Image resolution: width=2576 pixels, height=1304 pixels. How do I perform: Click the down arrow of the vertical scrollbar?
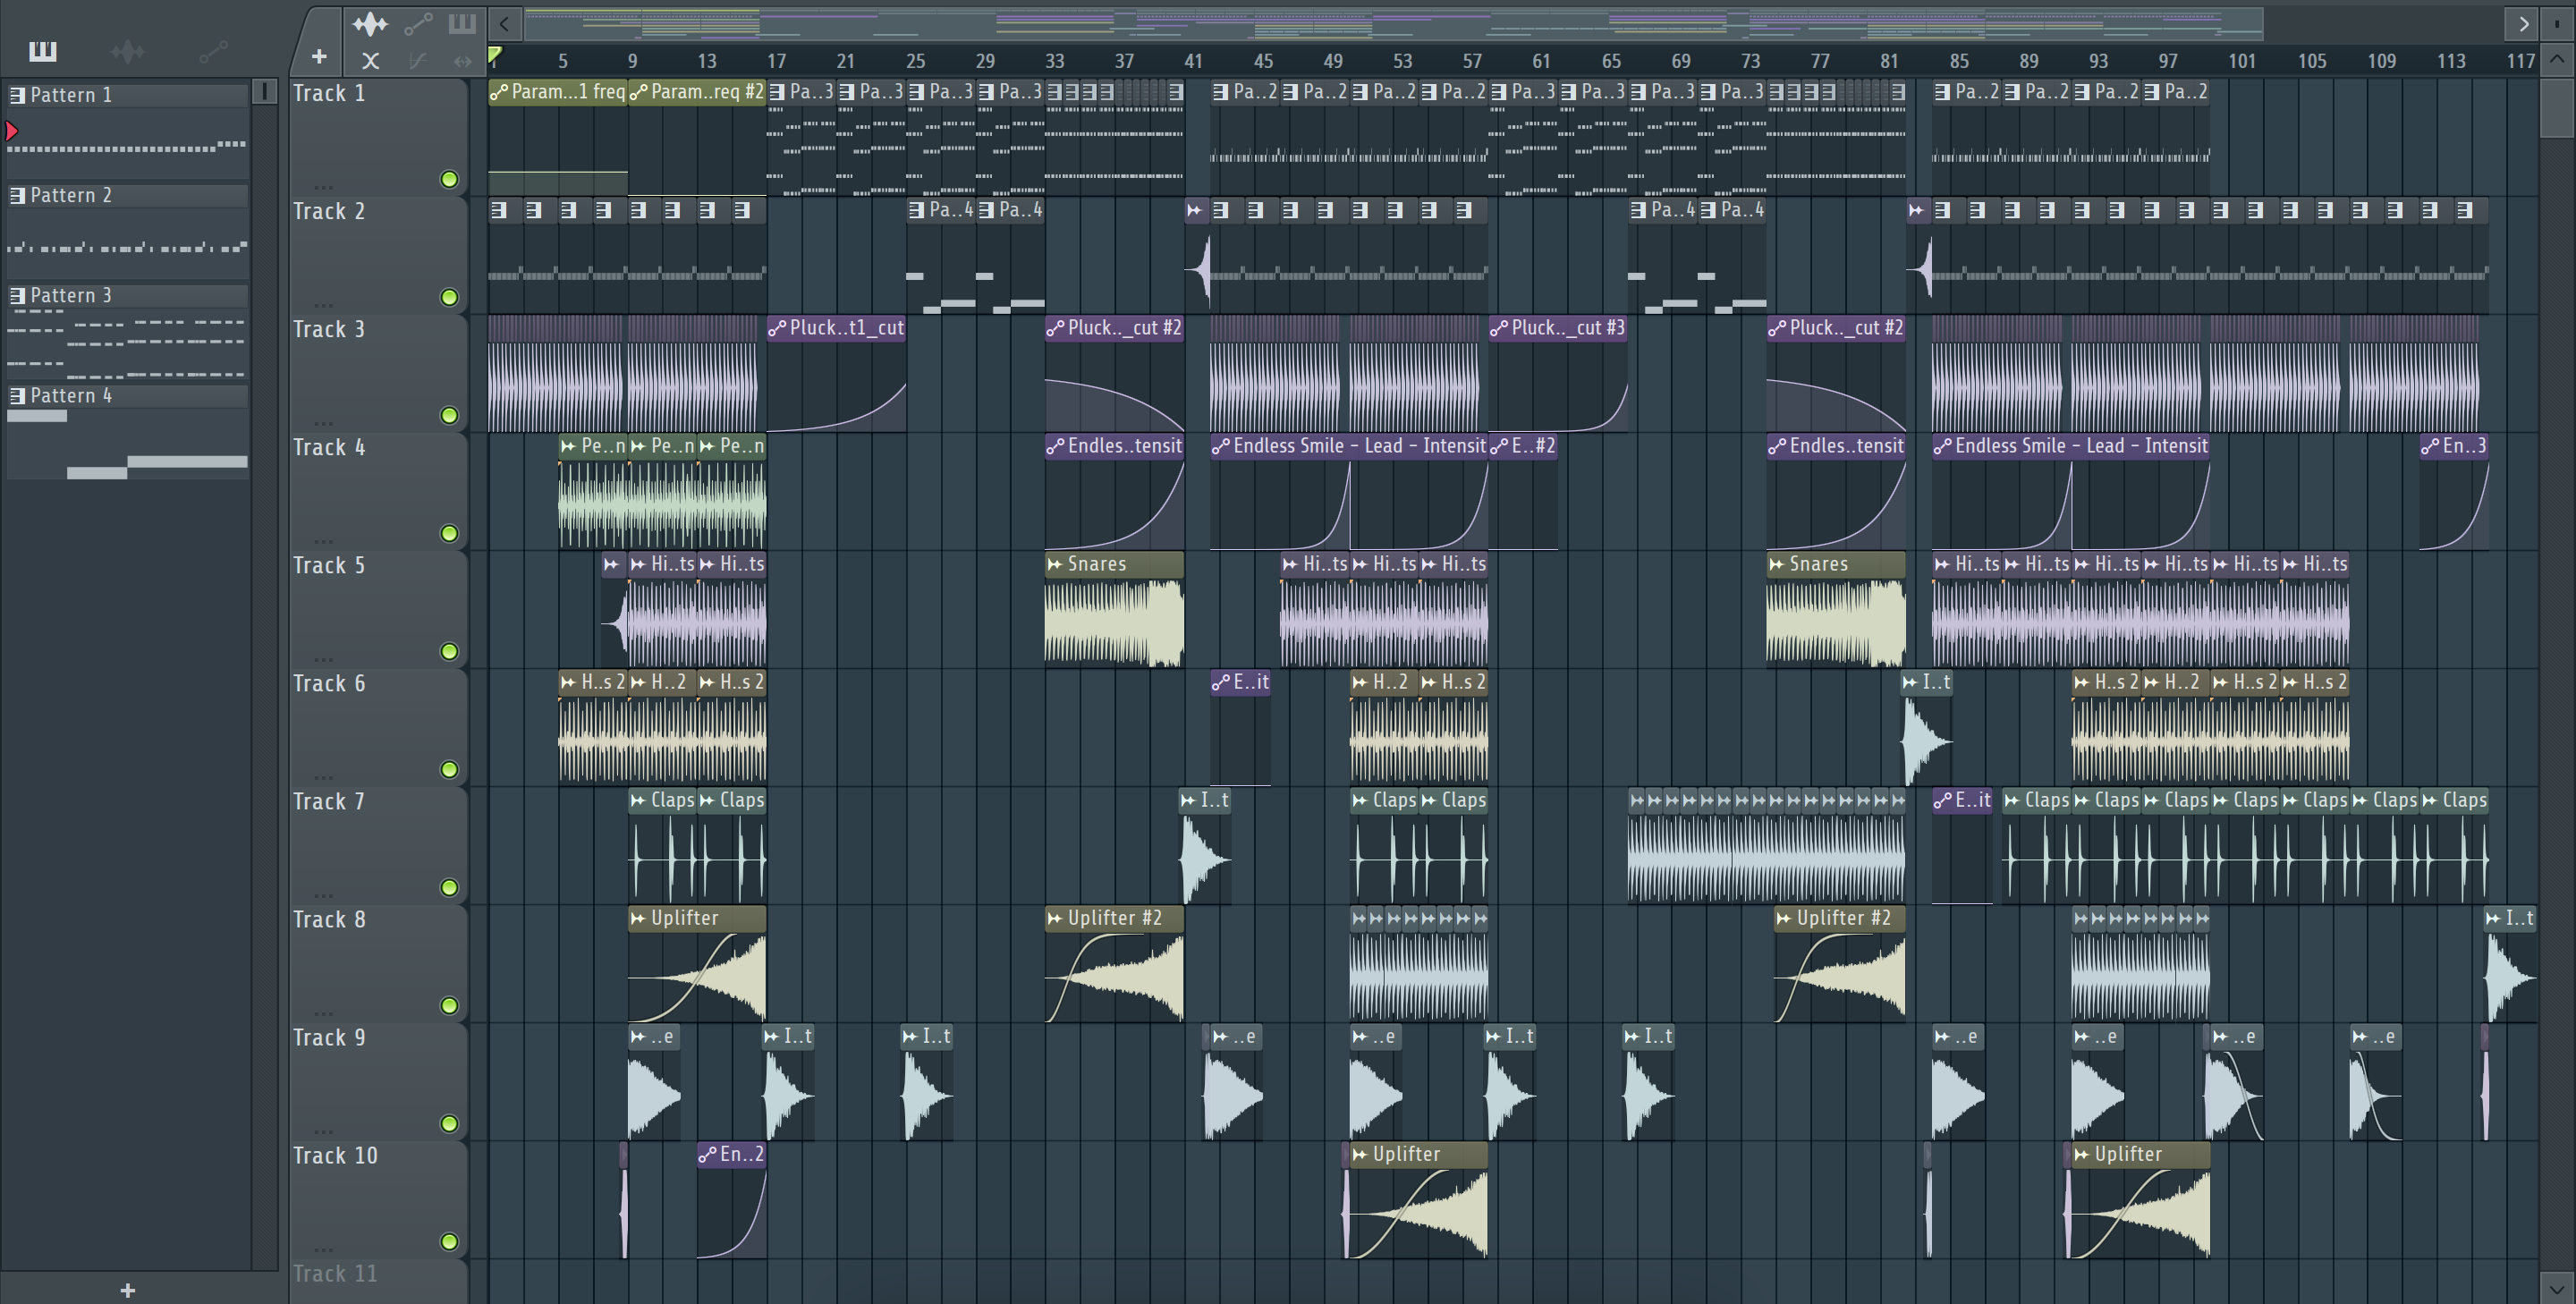click(x=2557, y=1288)
